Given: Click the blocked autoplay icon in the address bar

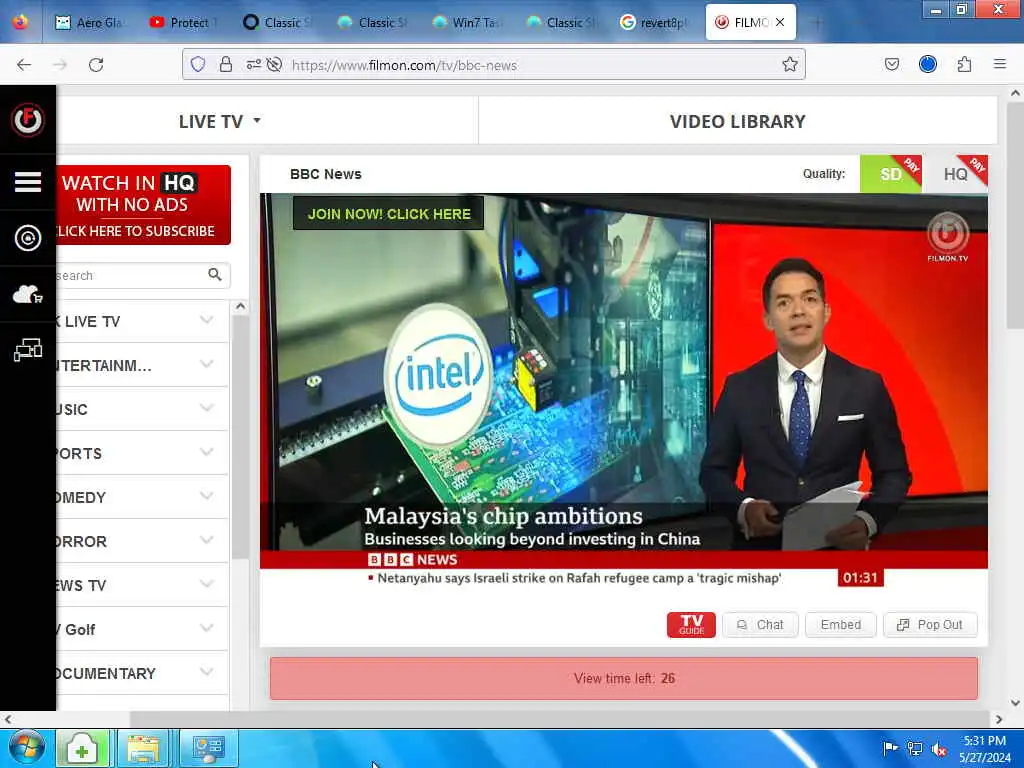Looking at the screenshot, I should point(274,64).
